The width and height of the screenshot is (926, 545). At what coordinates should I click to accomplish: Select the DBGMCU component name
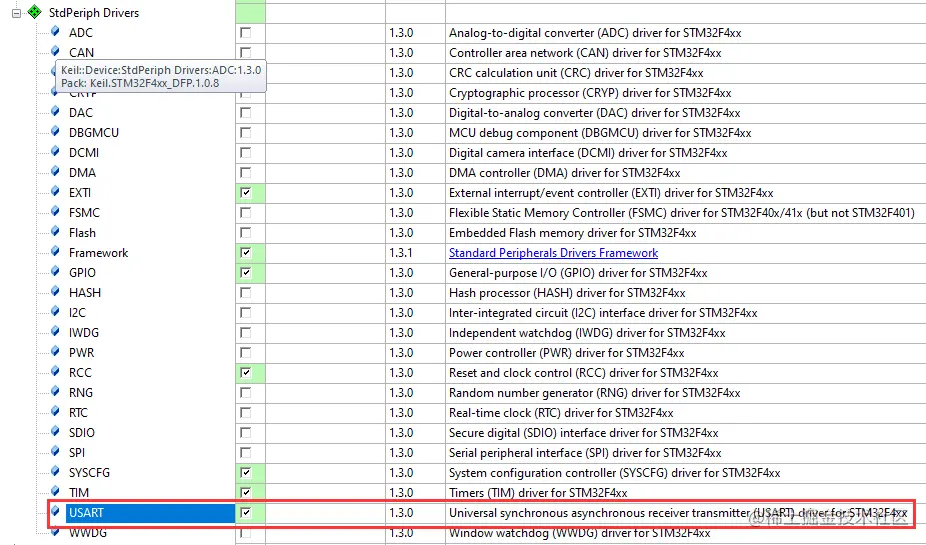[x=94, y=133]
